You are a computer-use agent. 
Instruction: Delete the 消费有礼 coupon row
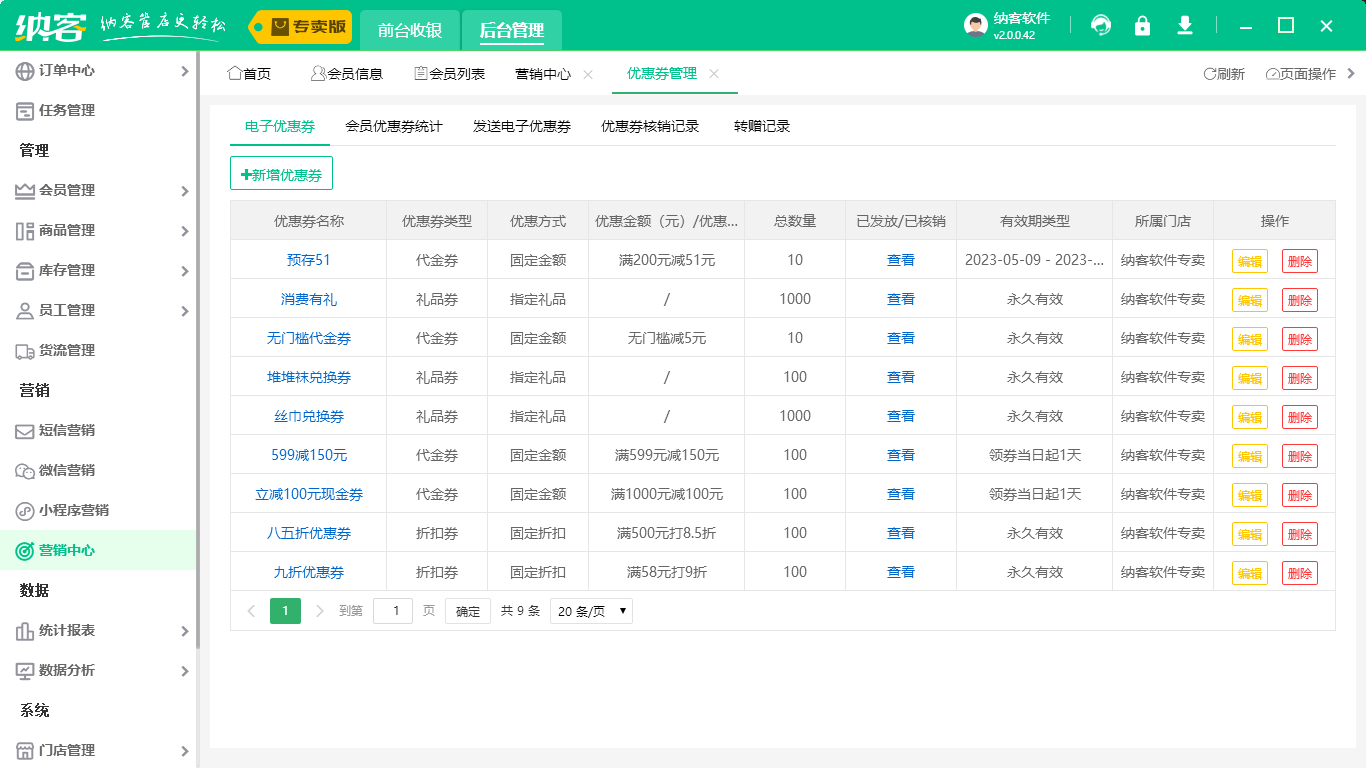click(x=1299, y=300)
